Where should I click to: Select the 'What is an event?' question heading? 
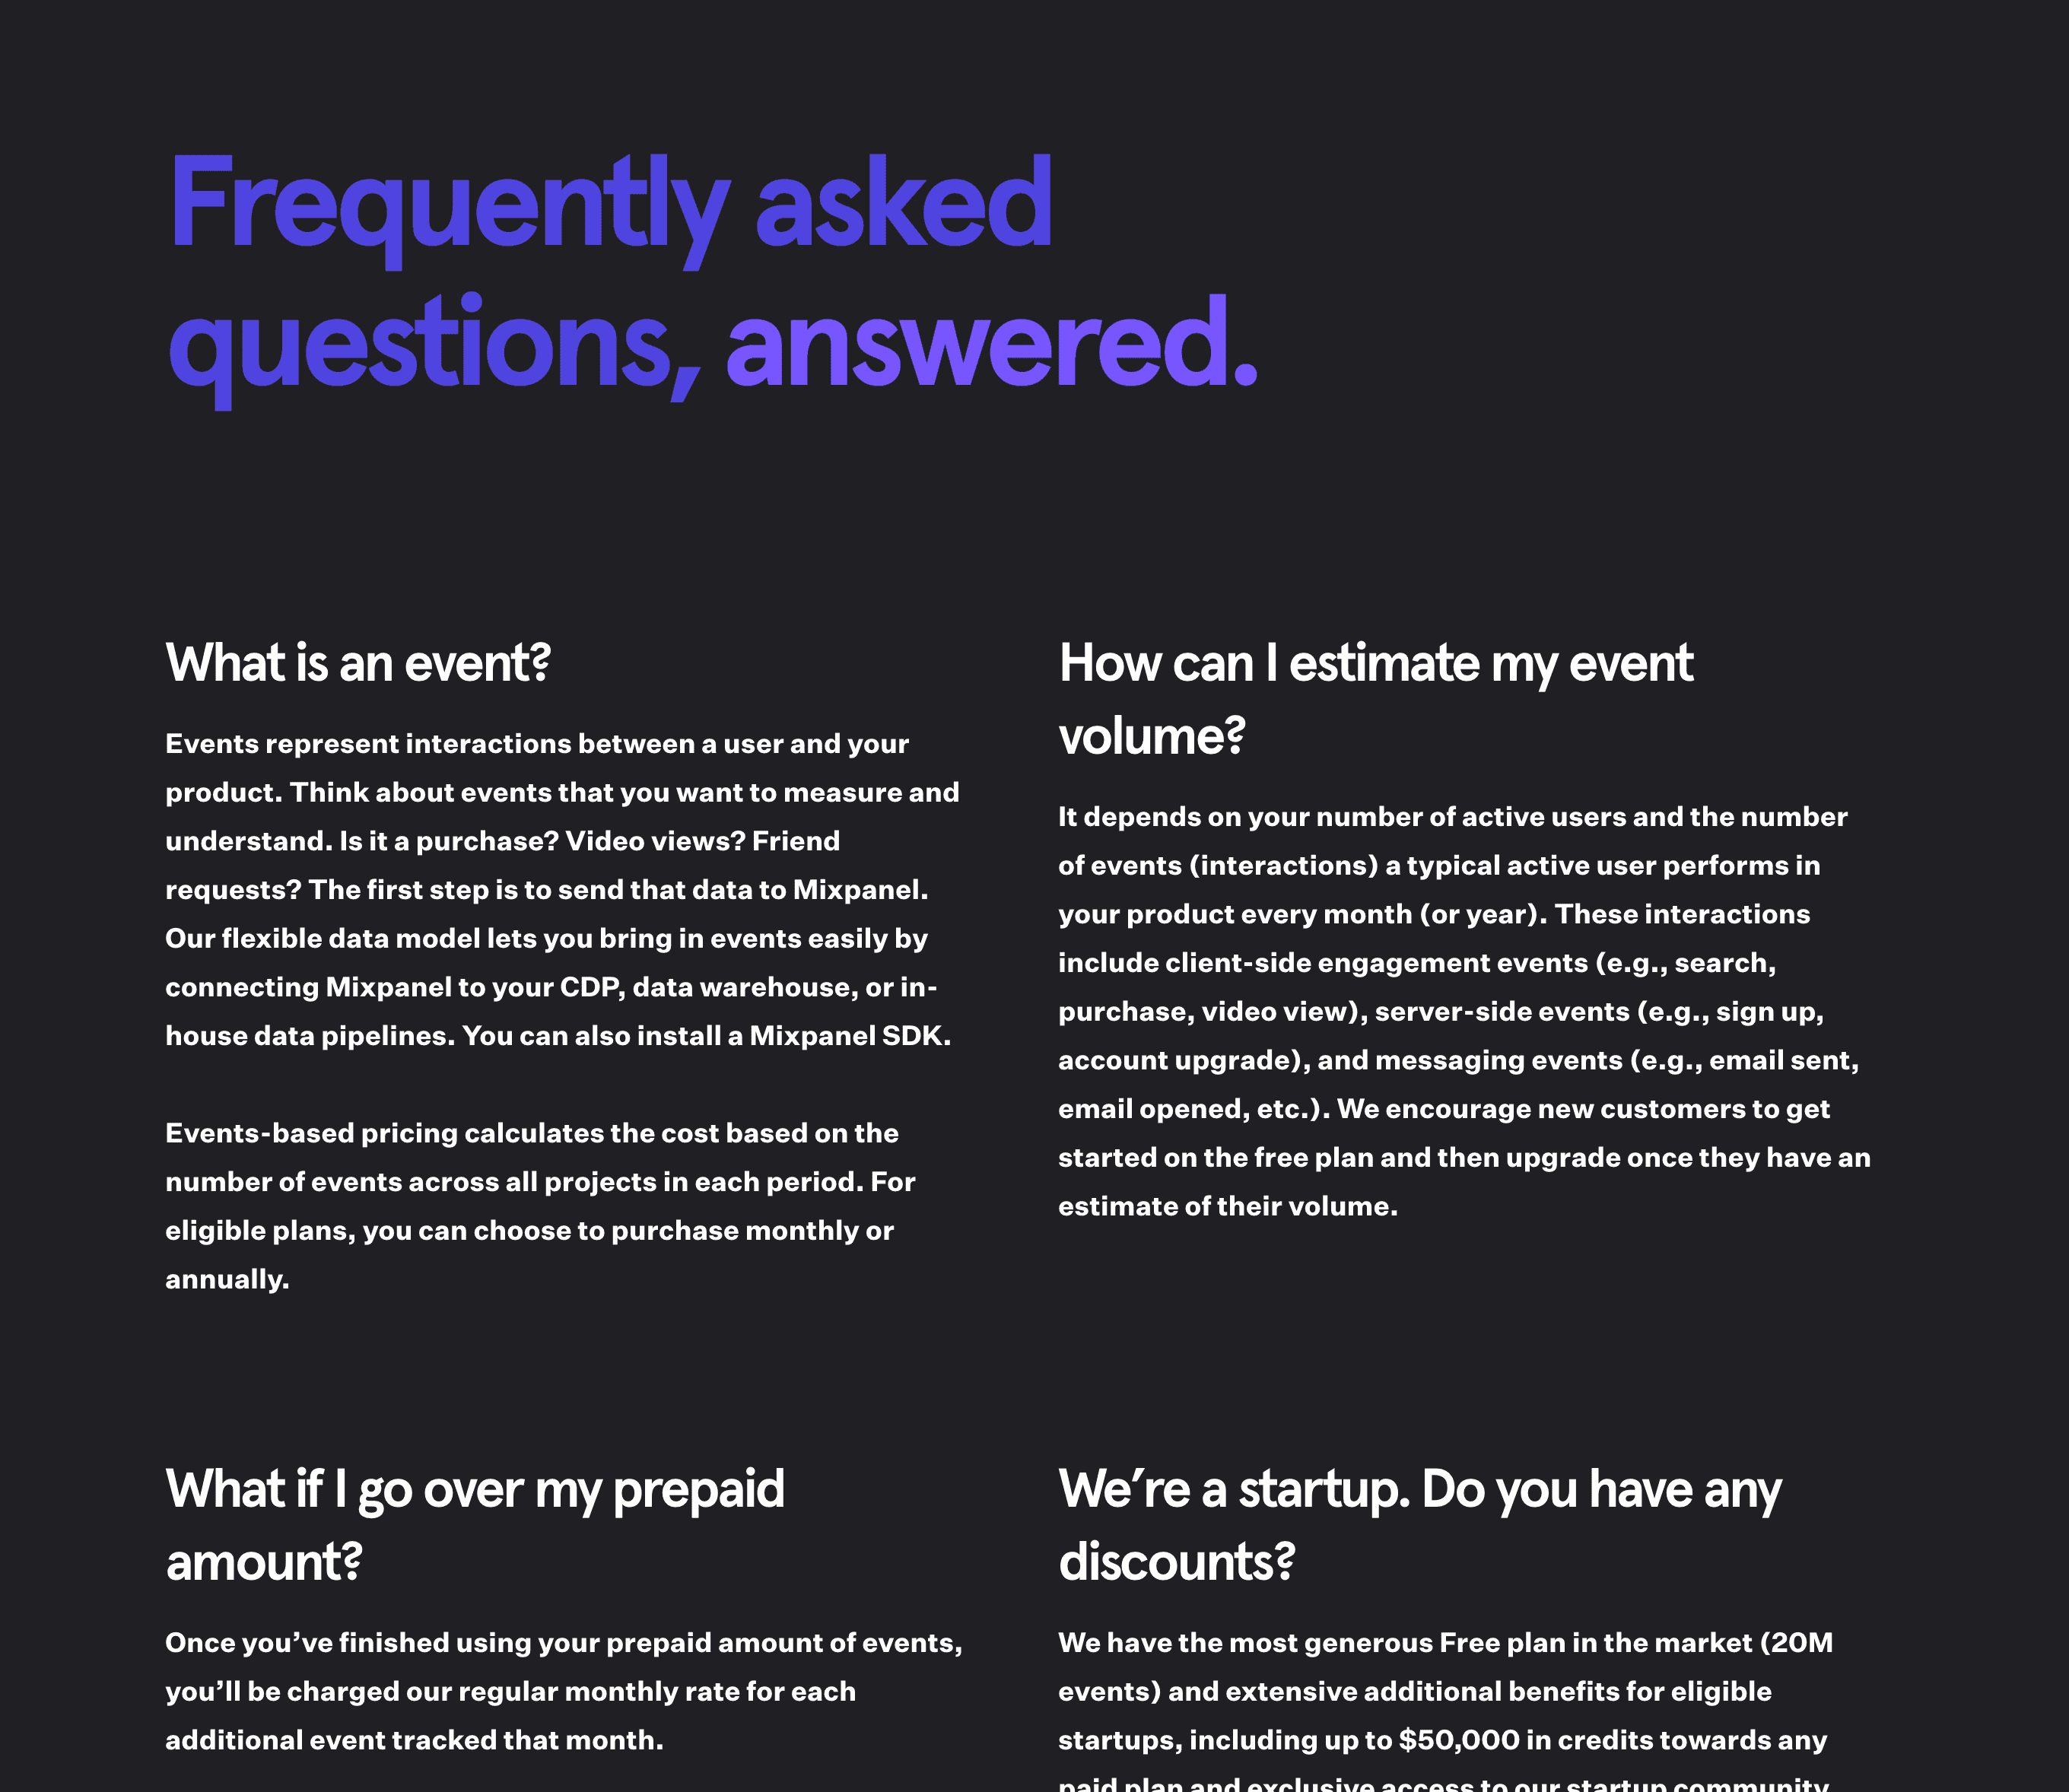point(358,663)
